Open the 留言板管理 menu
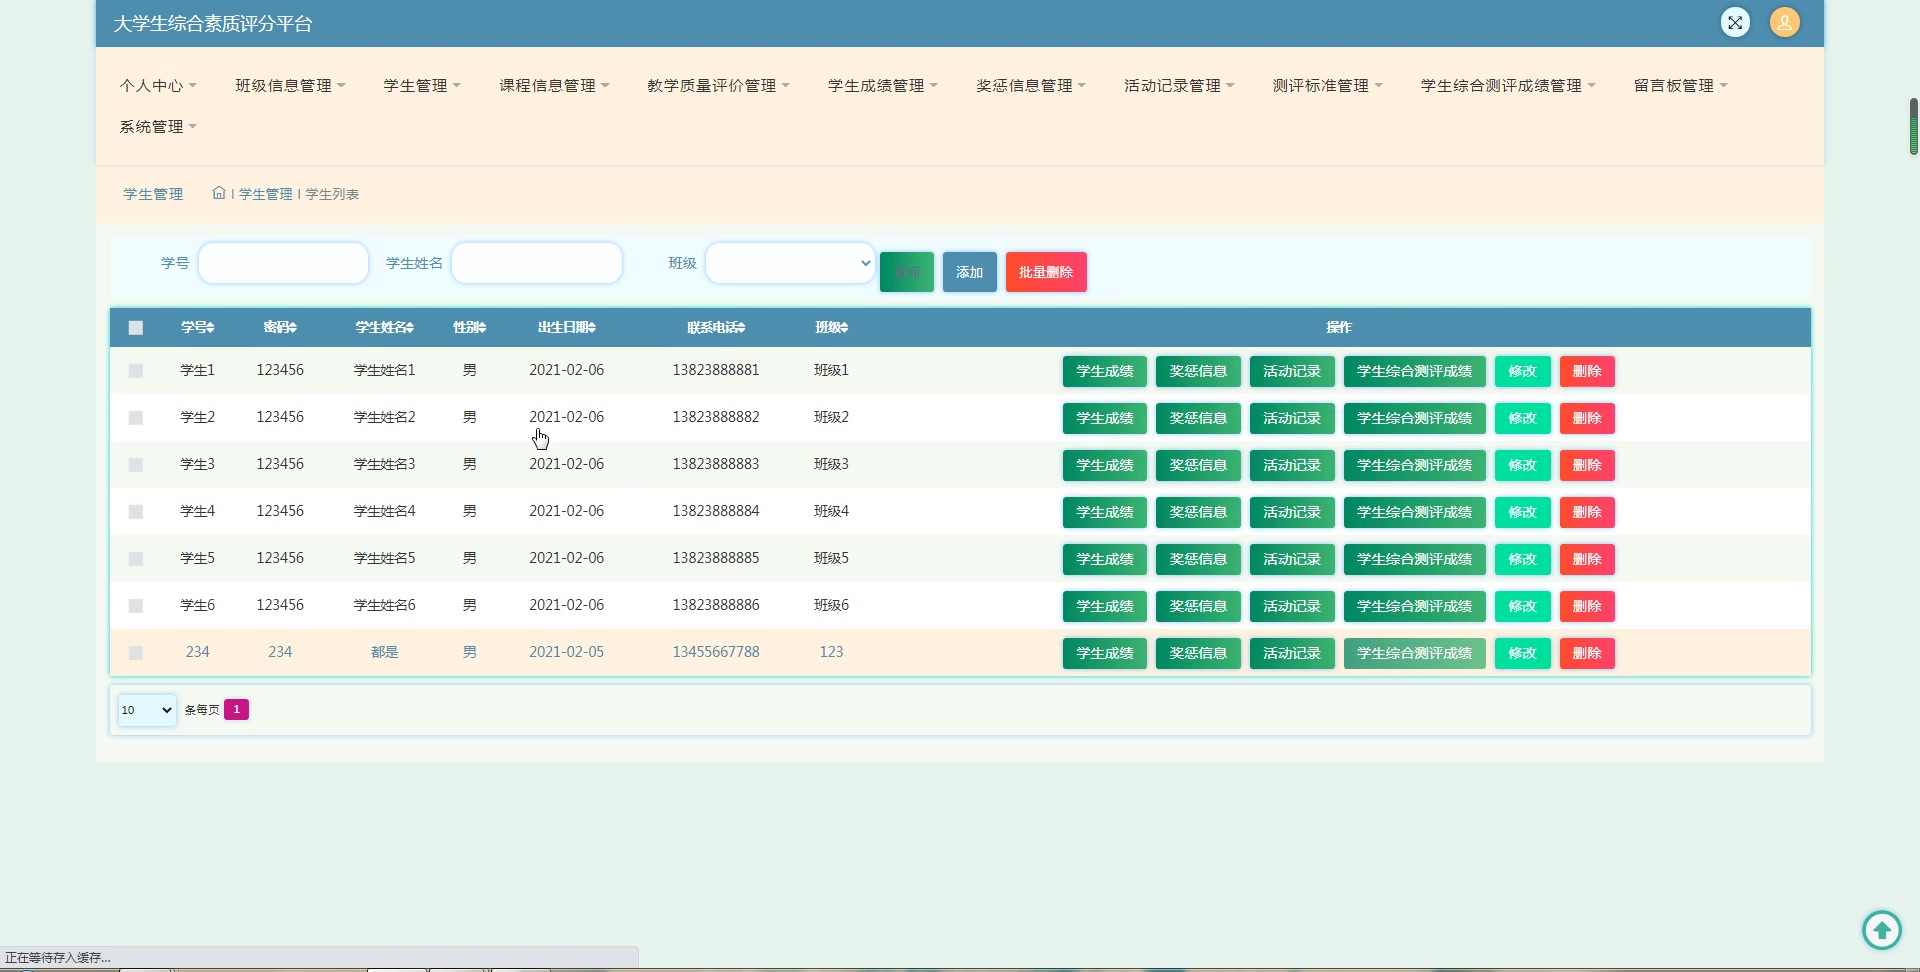Image resolution: width=1920 pixels, height=972 pixels. [1681, 86]
